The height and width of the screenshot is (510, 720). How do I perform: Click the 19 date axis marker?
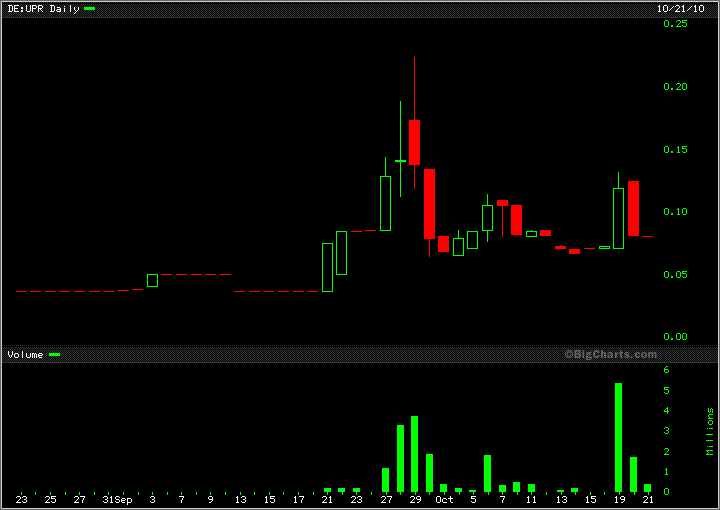pos(619,499)
